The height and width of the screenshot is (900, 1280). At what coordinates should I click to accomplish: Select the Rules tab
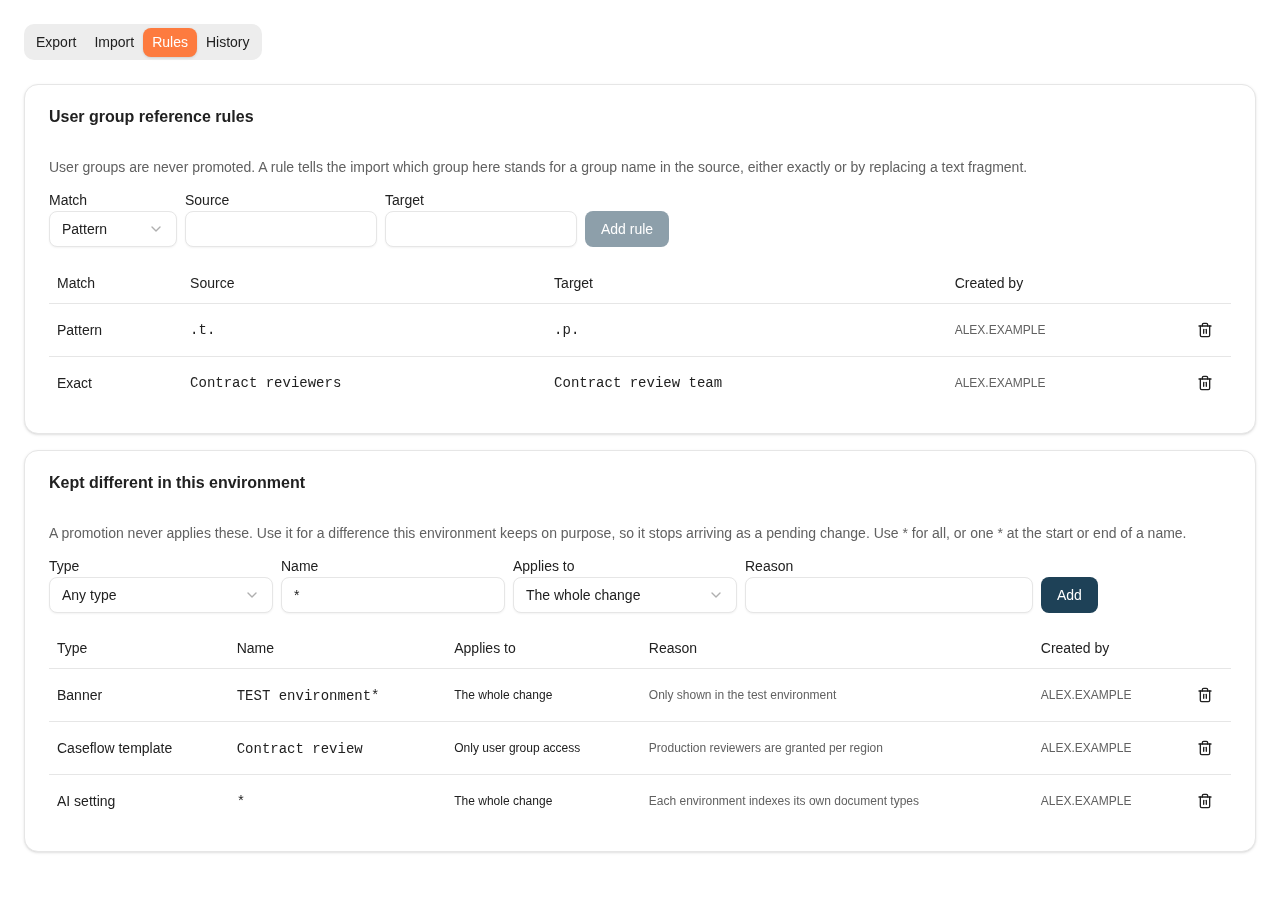pos(170,42)
